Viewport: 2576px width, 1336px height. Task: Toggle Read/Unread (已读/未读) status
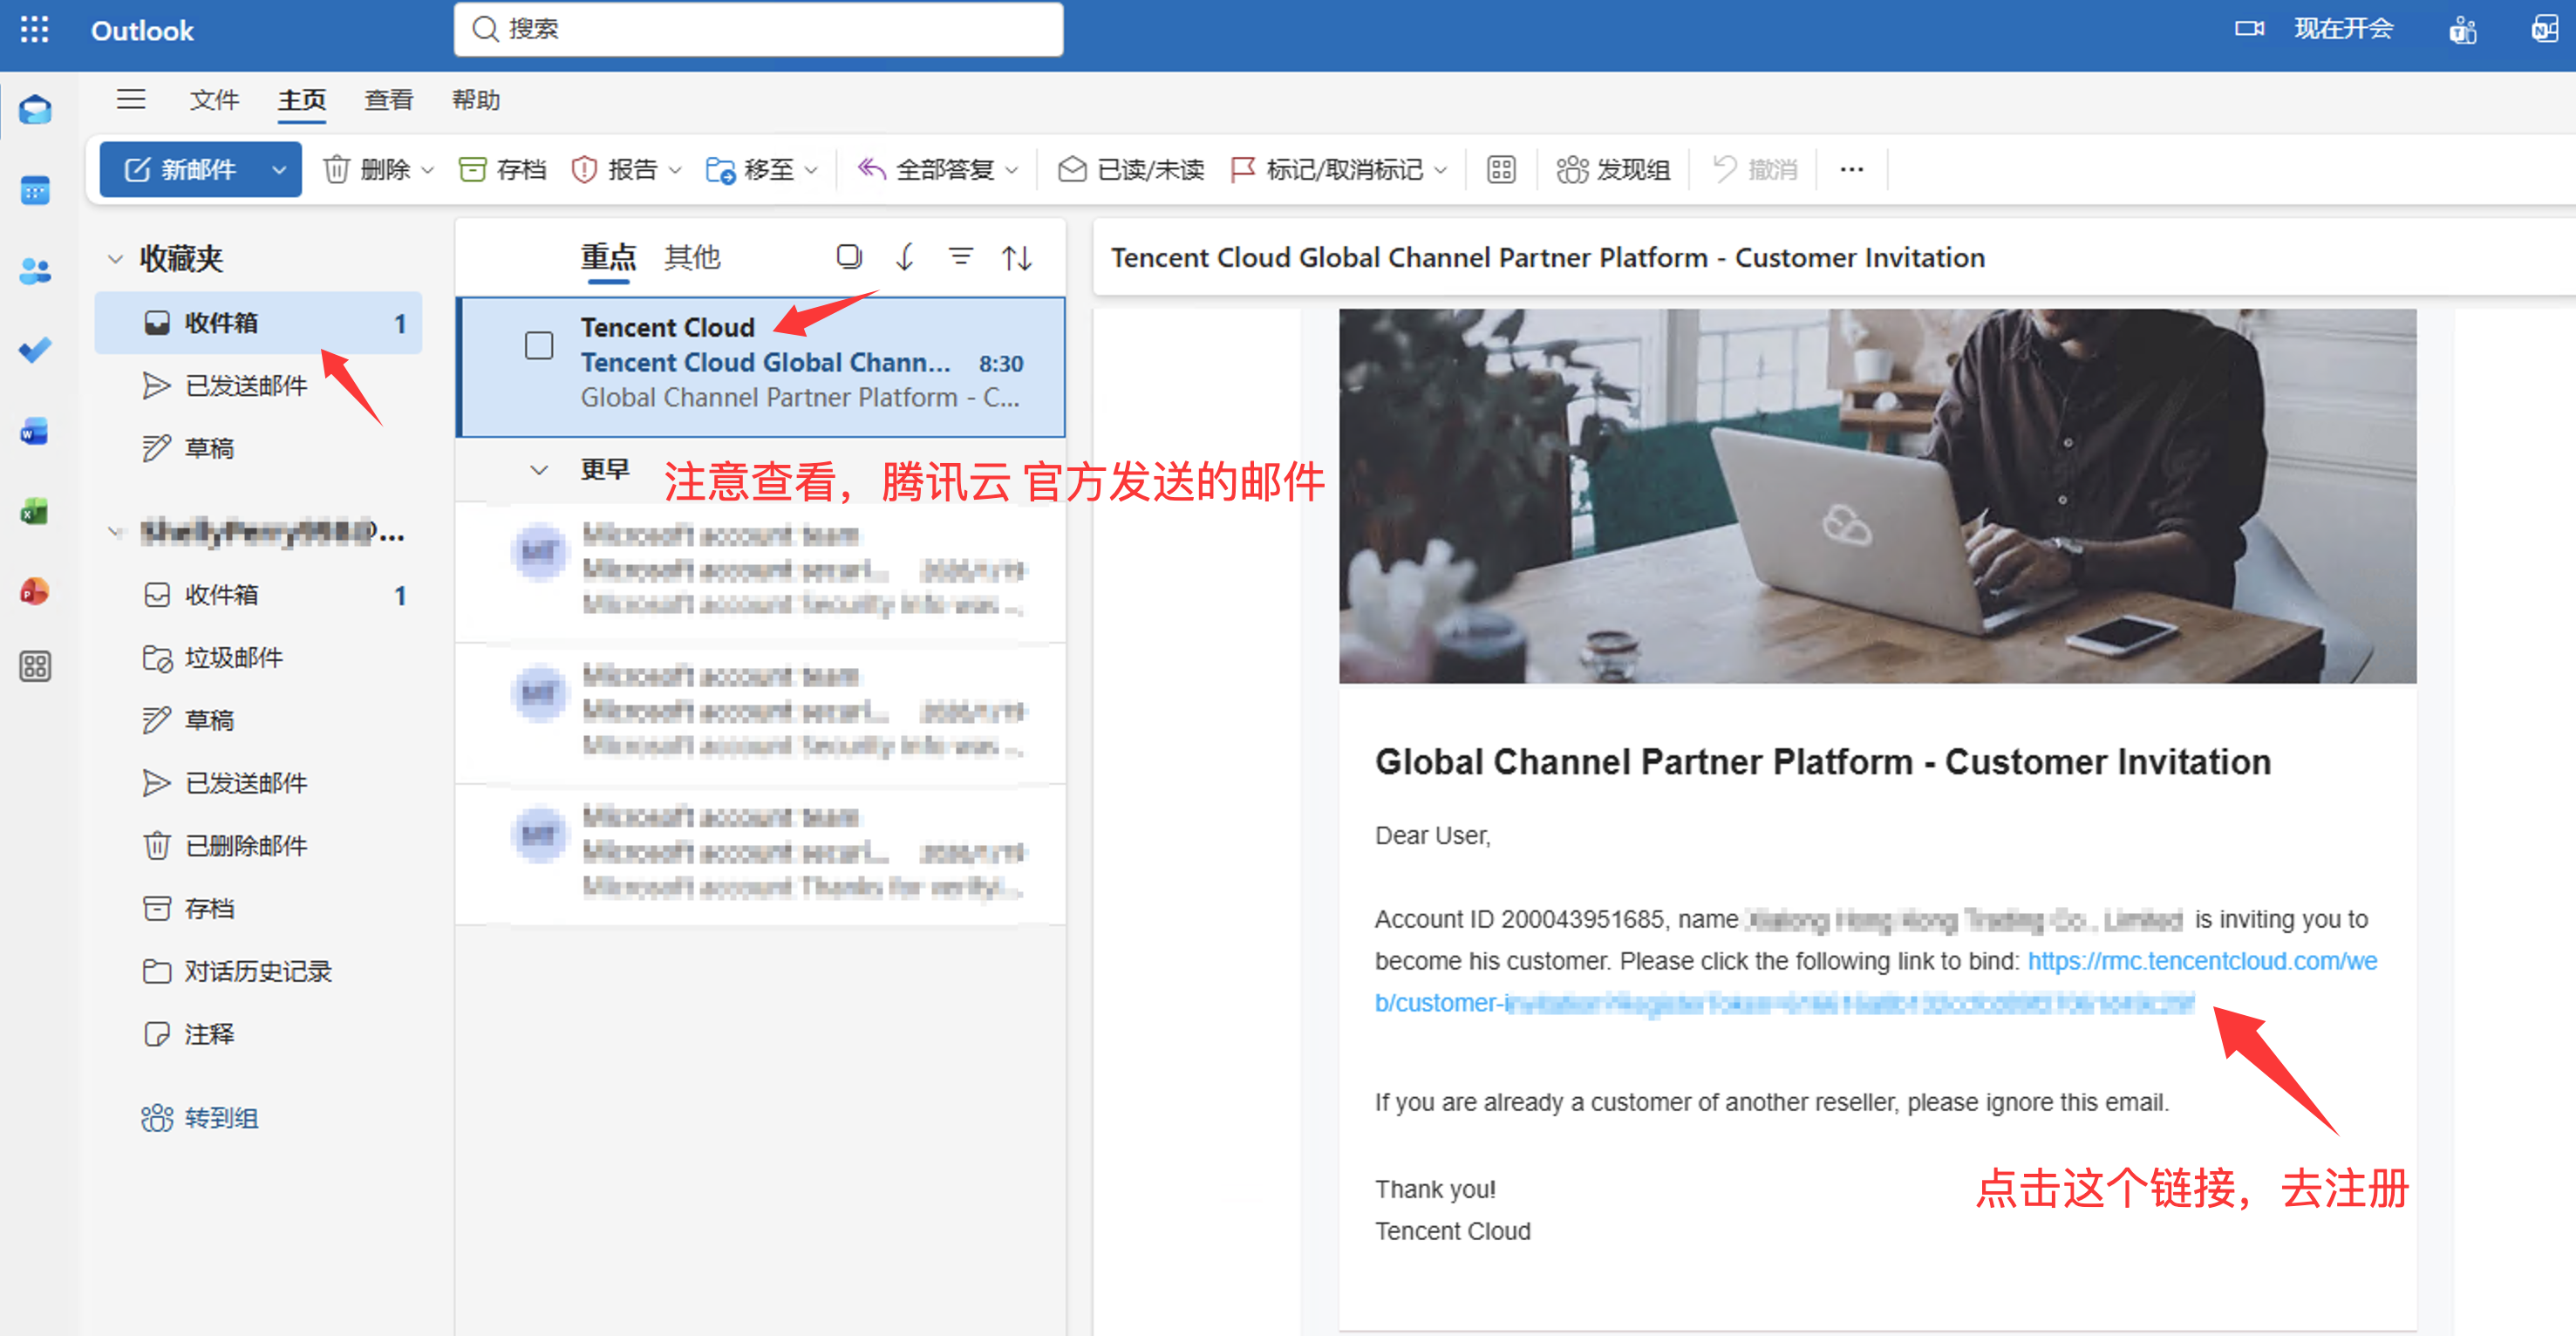pyautogui.click(x=1132, y=169)
